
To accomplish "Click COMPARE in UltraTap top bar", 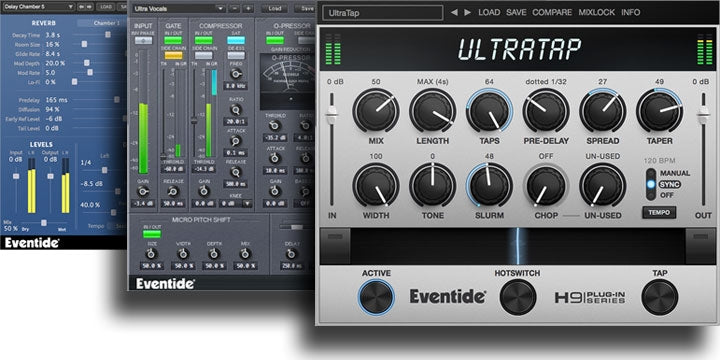I will click(x=552, y=12).
